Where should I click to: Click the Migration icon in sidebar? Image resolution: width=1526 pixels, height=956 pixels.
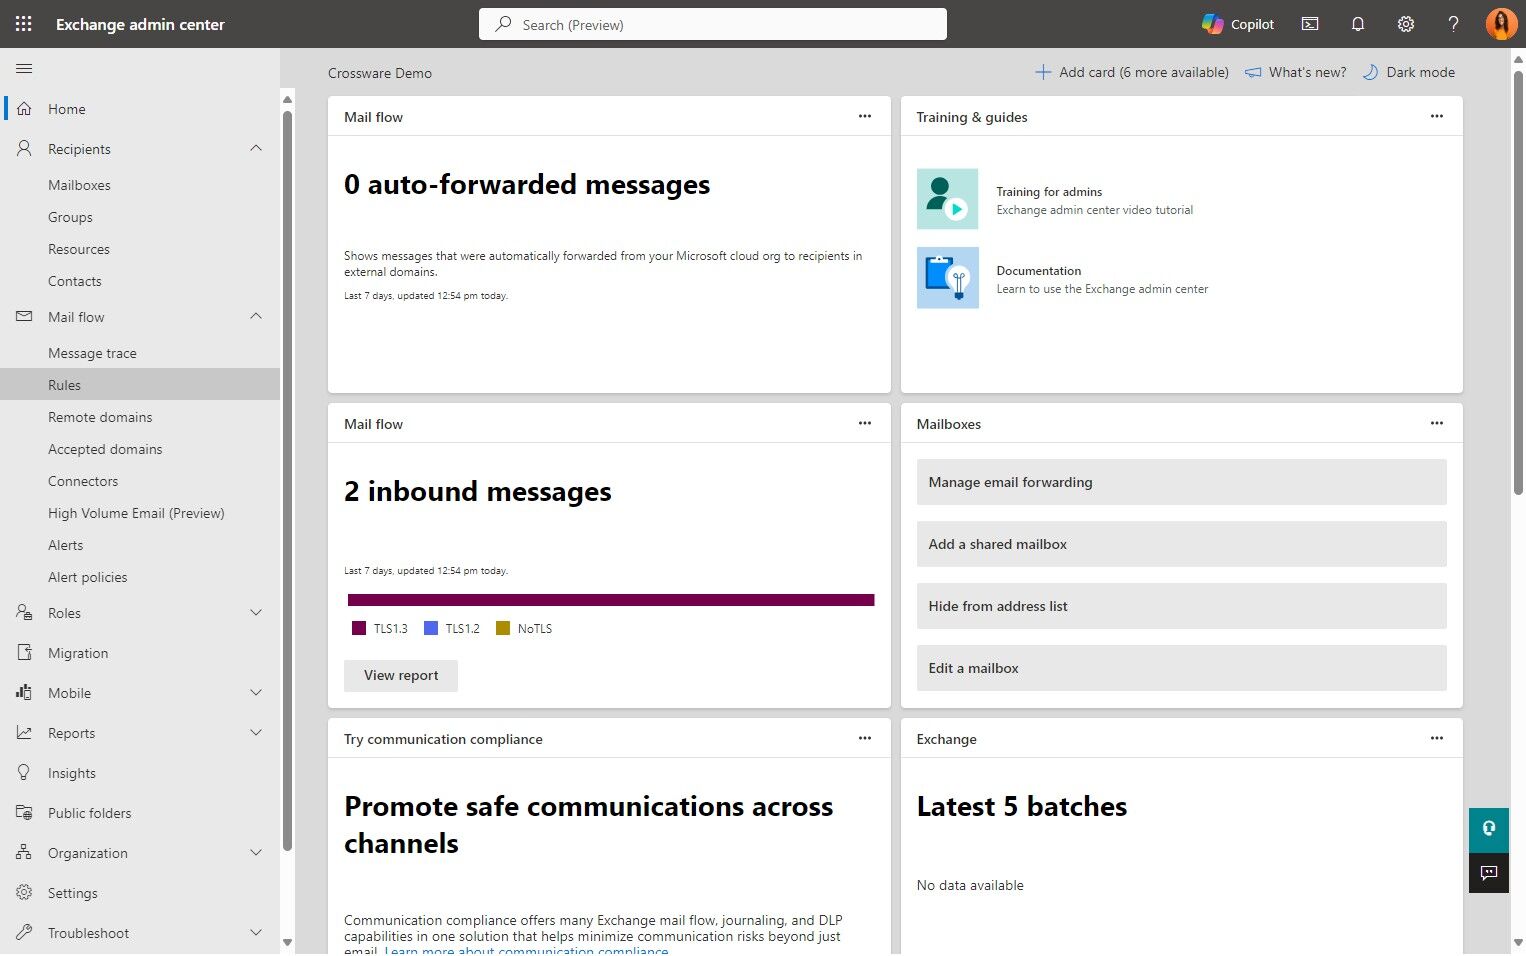[x=24, y=653]
